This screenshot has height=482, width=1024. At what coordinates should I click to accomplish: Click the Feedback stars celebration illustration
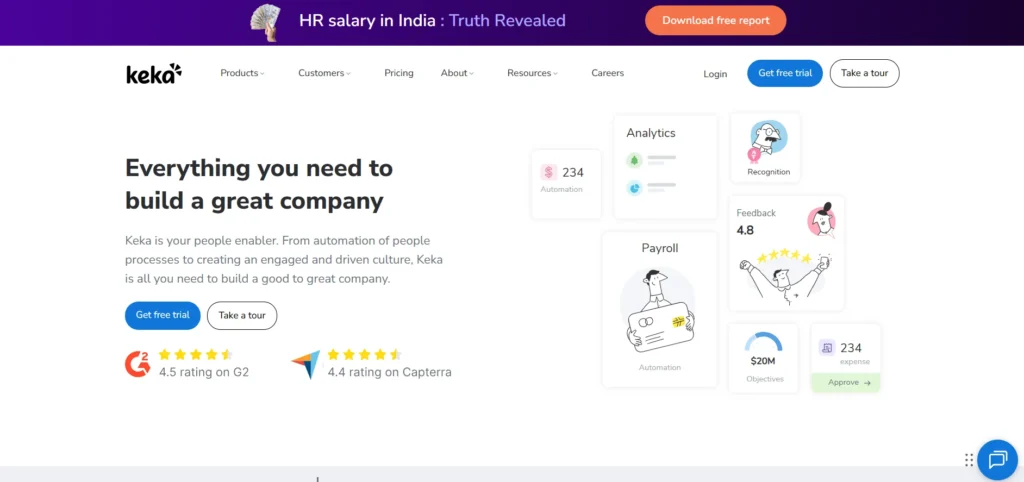tap(785, 276)
